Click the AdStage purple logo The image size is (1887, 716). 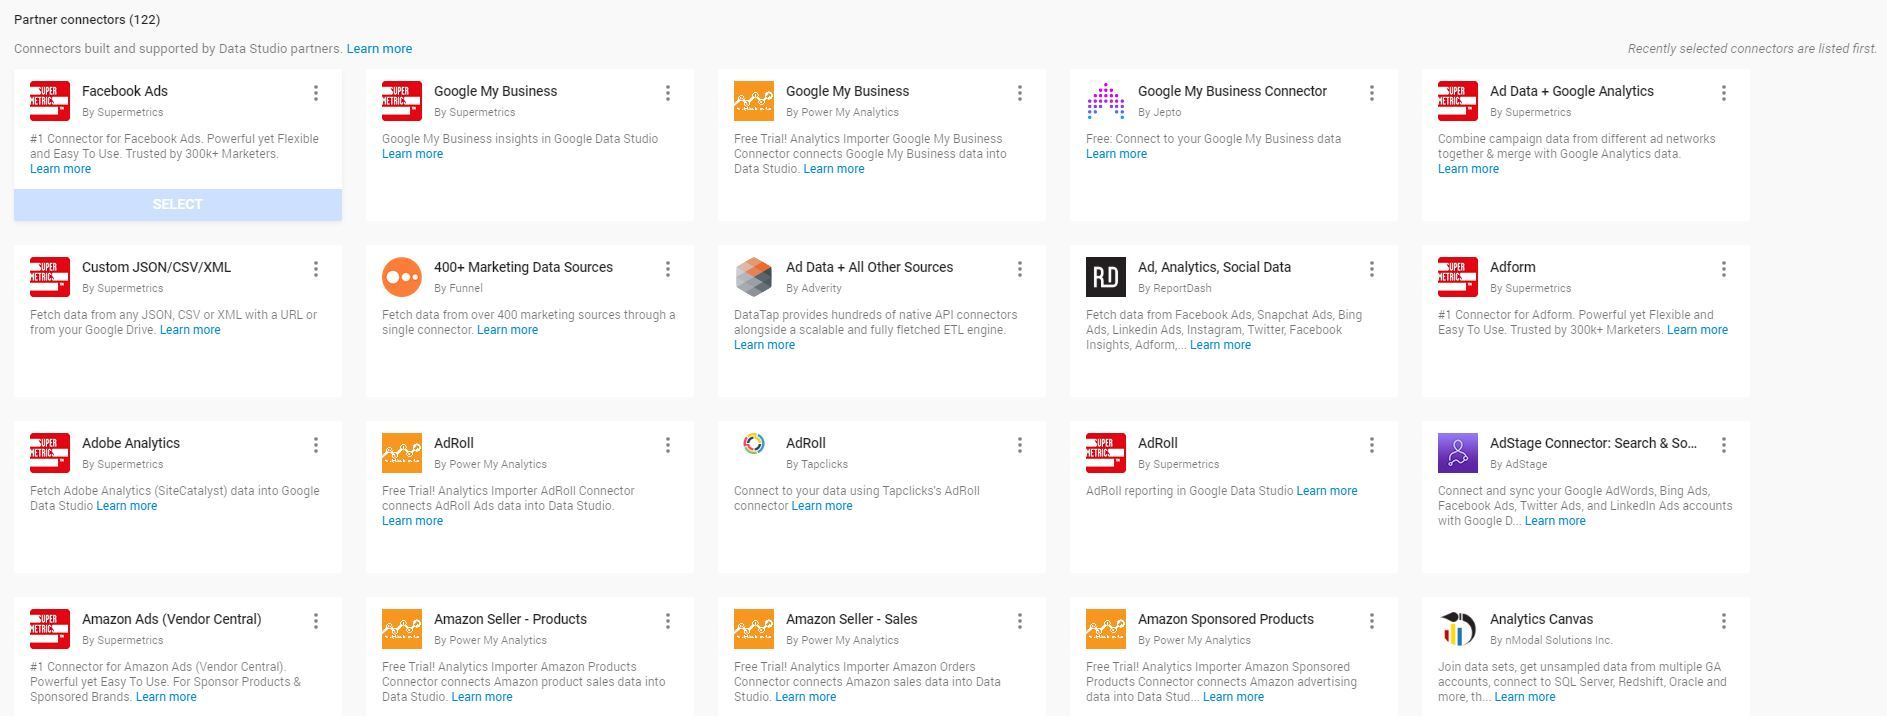[x=1458, y=453]
